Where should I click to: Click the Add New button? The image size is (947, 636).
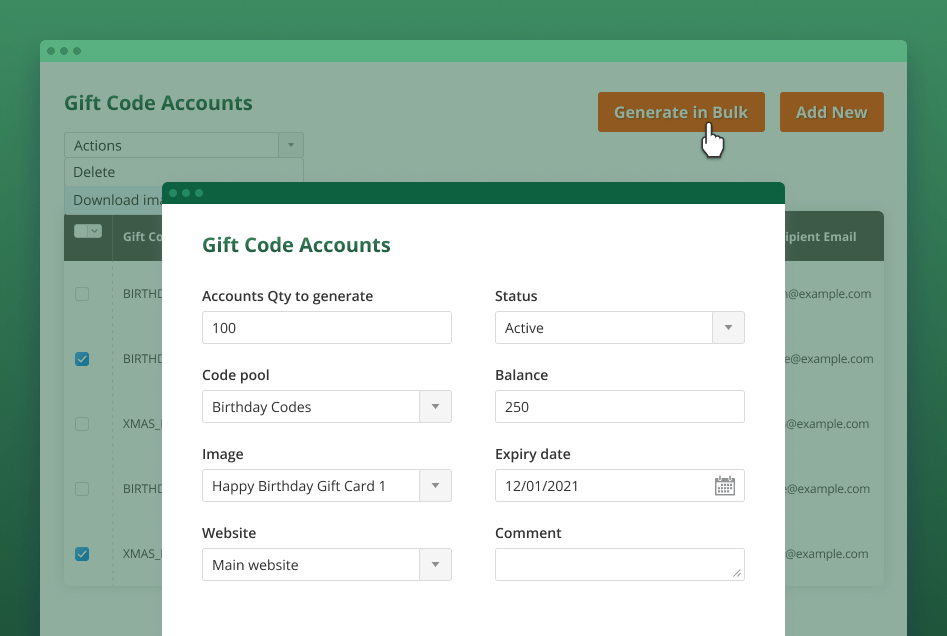pos(831,111)
